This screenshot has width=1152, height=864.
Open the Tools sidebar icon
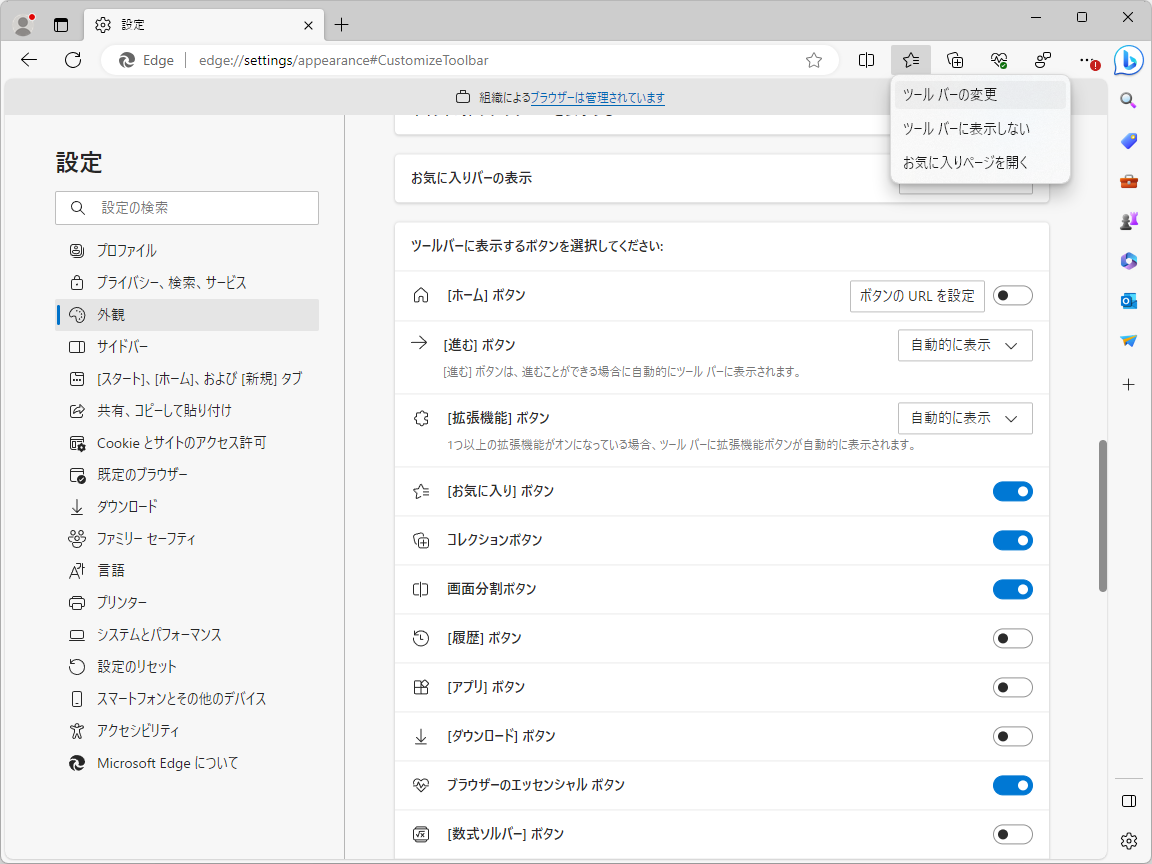1128,181
